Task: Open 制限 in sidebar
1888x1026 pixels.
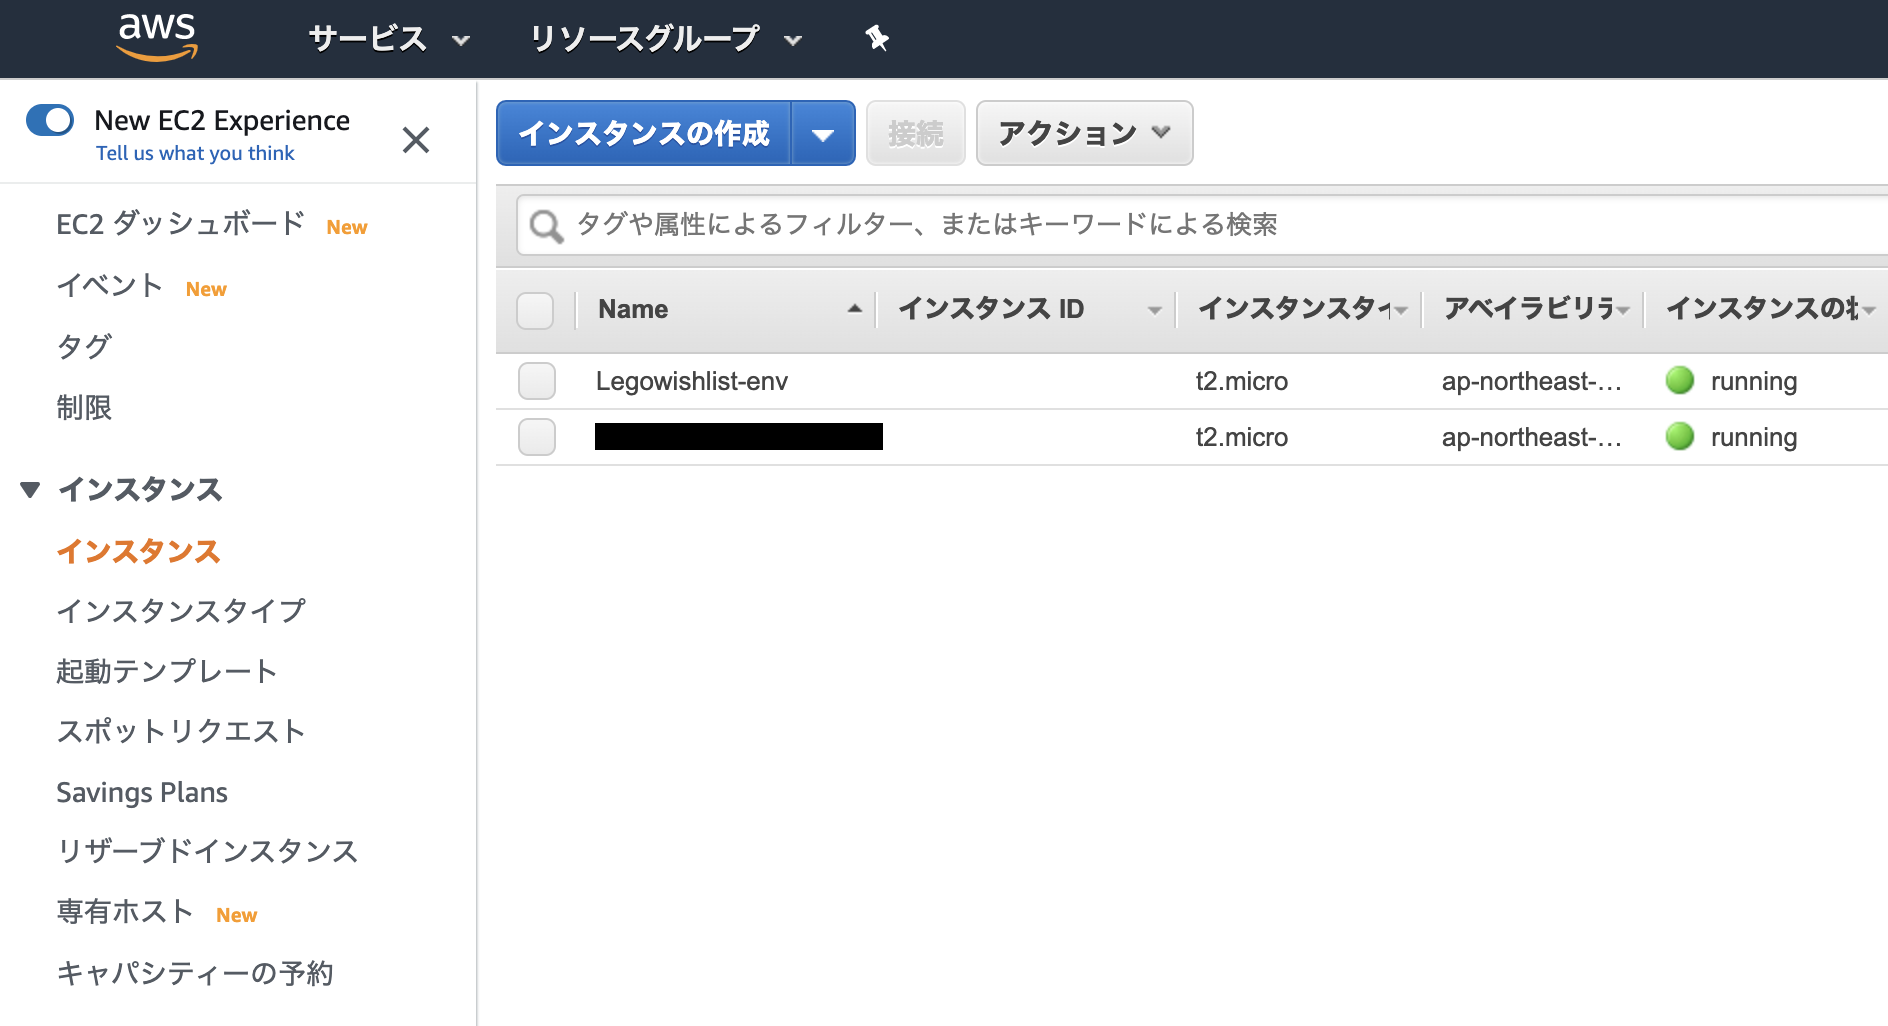Action: (84, 407)
